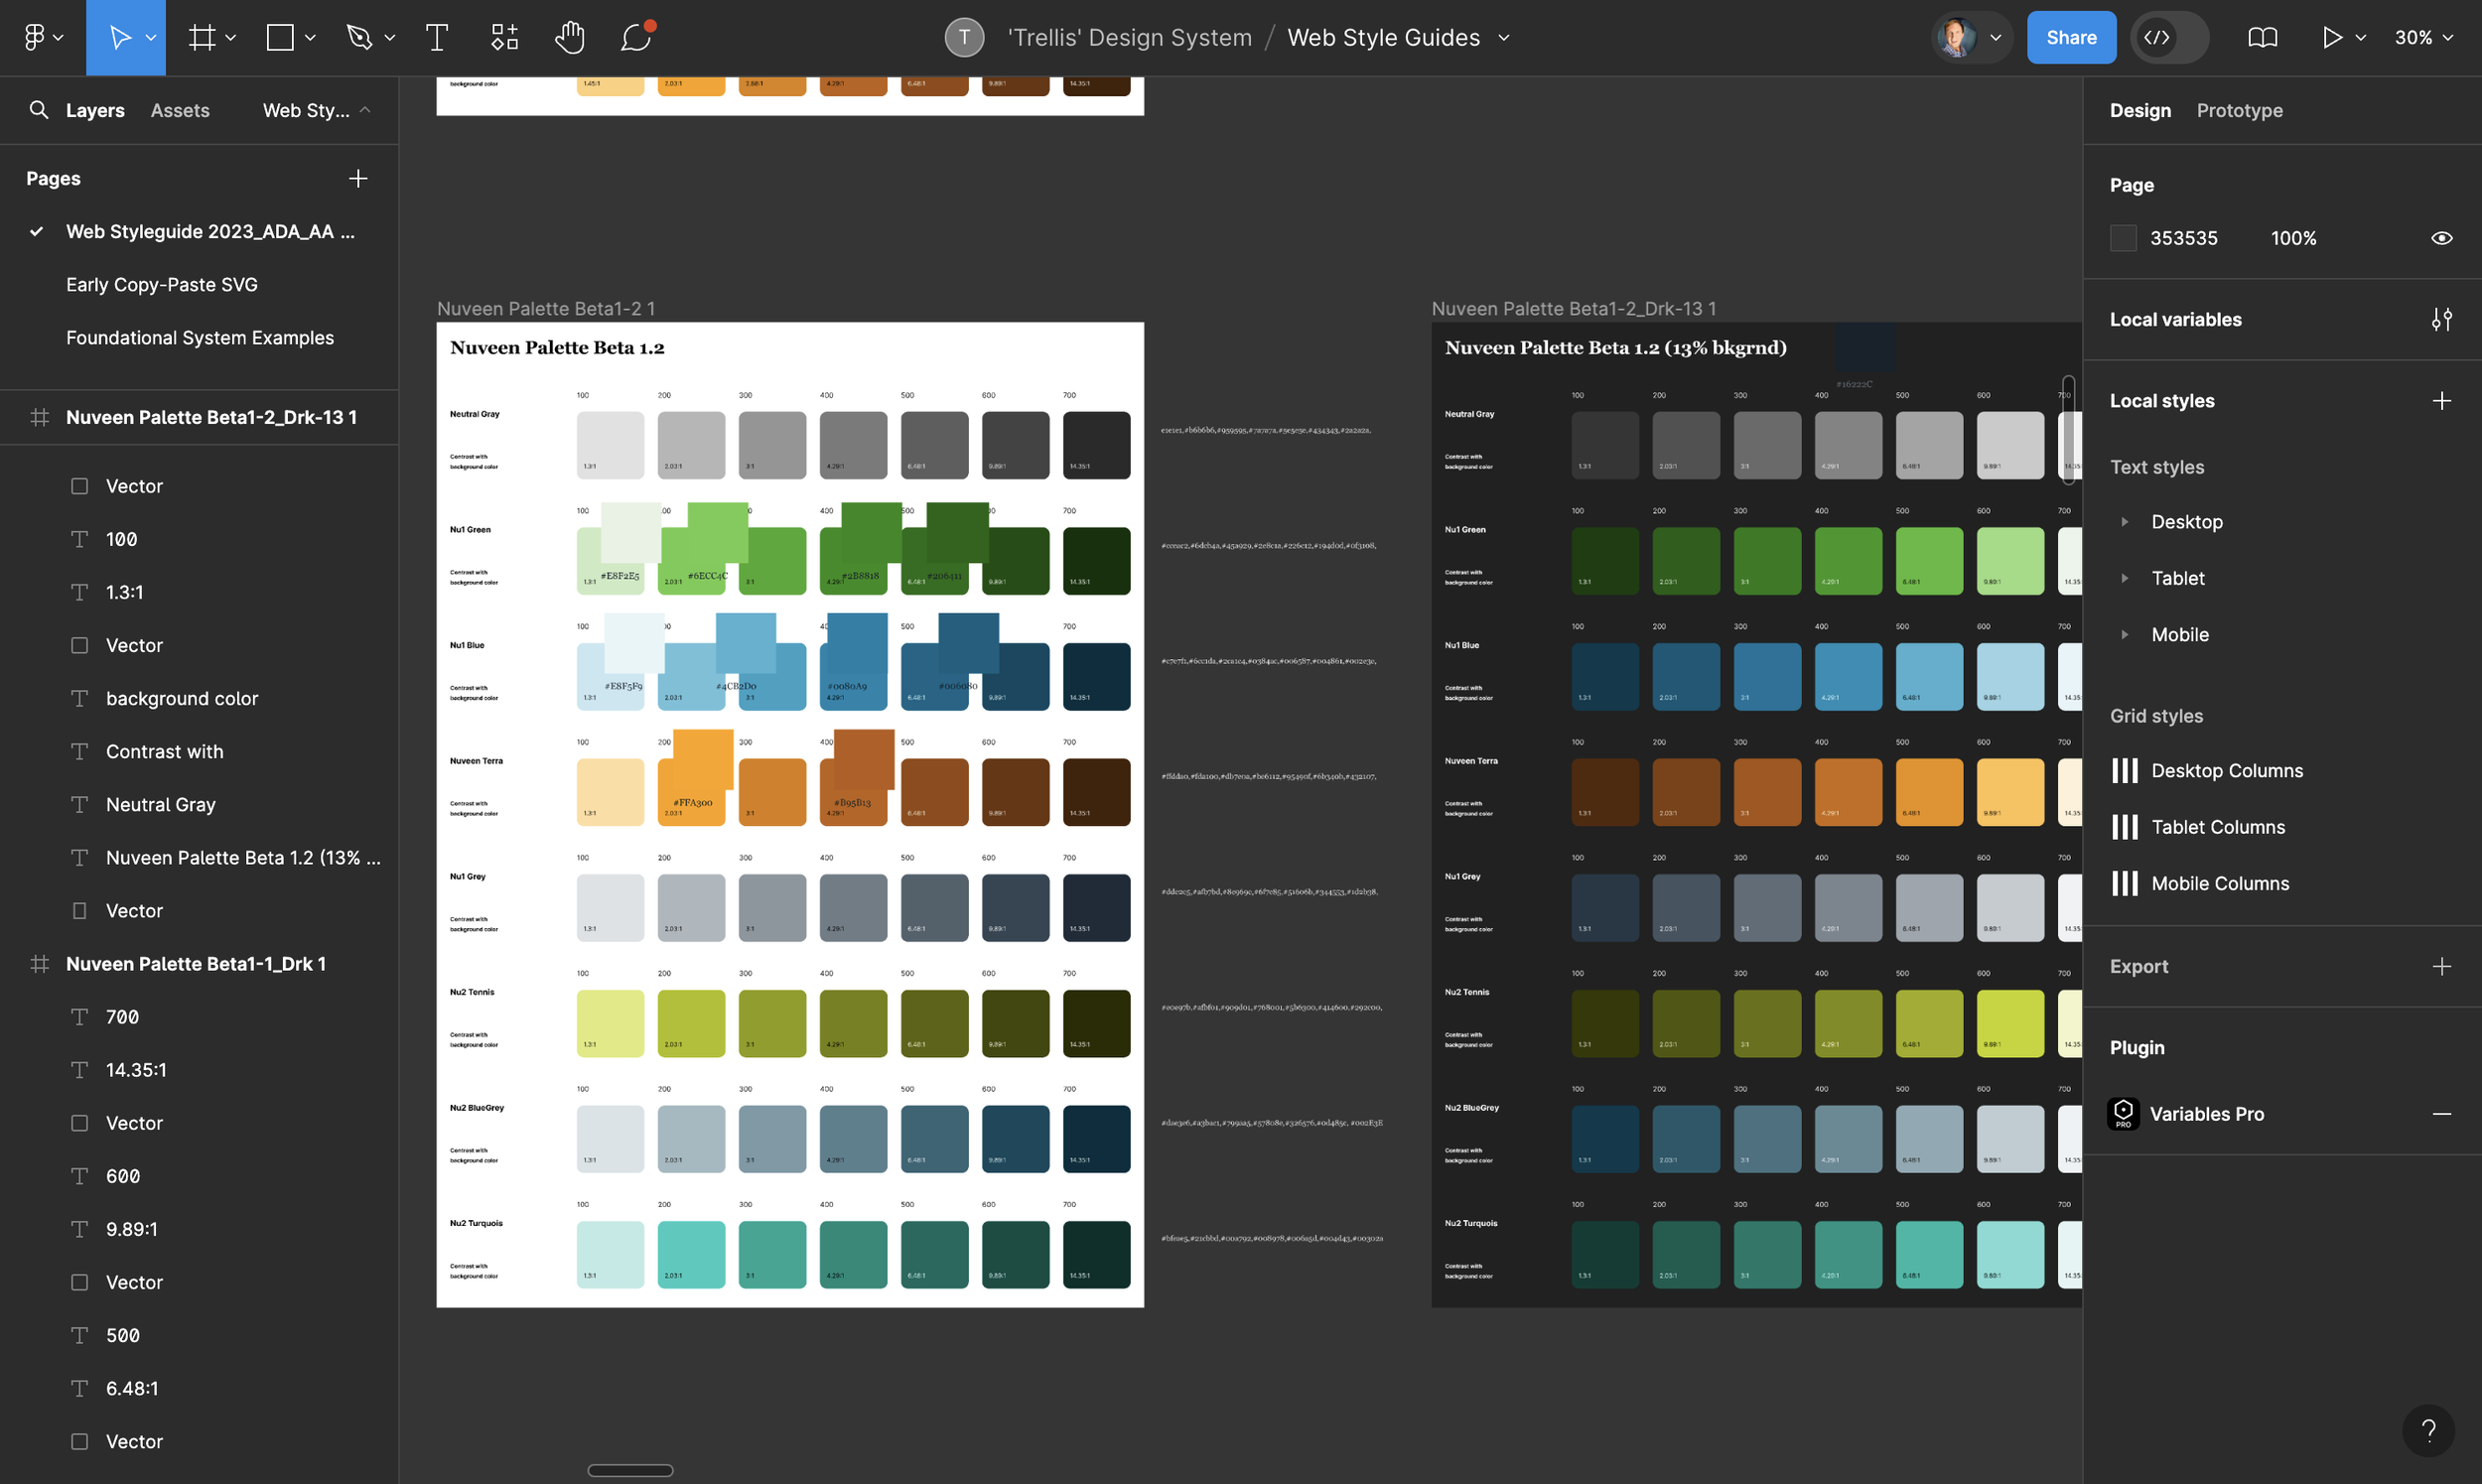Click the Variables Pro plugin icon
Screen dimensions: 2482x1484
pyautogui.click(x=2123, y=1113)
